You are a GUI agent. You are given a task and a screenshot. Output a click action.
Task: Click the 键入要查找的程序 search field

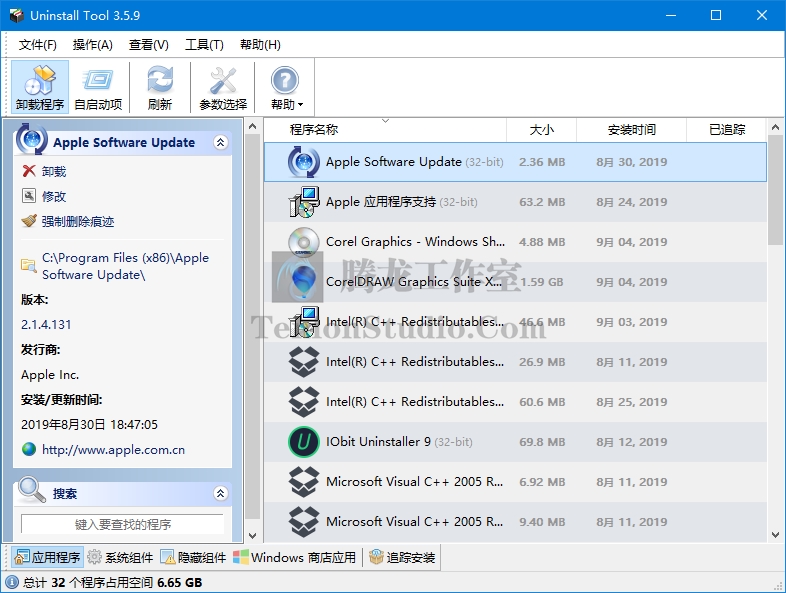(122, 524)
